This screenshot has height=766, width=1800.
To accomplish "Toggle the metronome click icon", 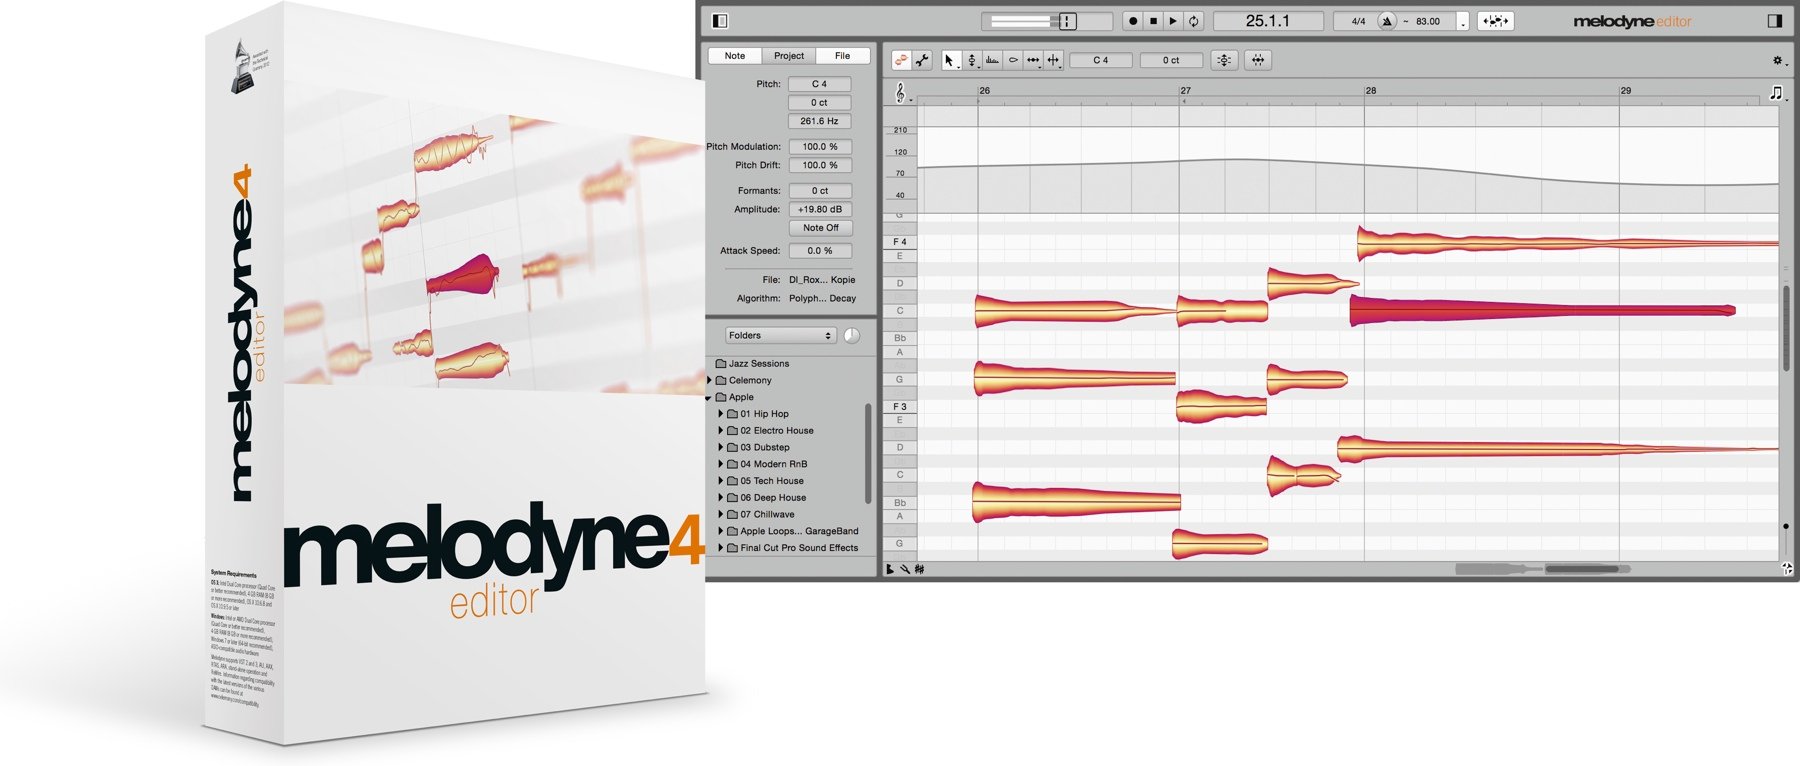I will coord(1386,20).
